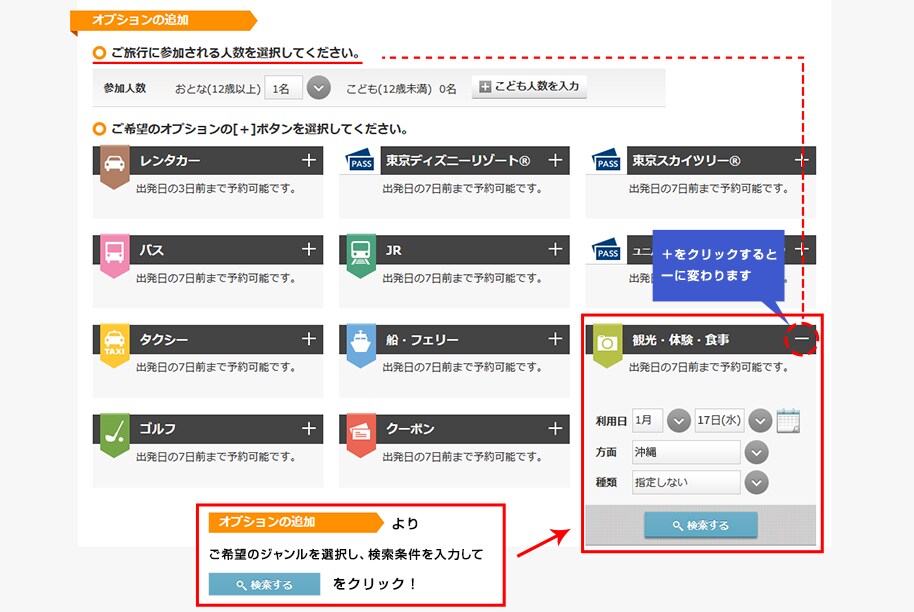
Task: Open the month dropdown for 利用日
Action: 679,421
